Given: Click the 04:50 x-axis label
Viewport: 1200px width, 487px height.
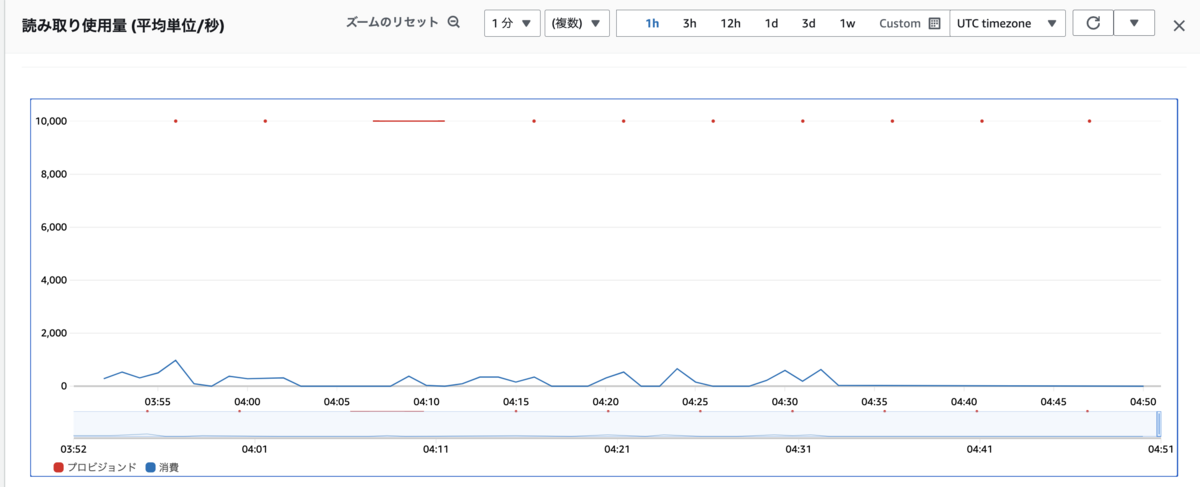Looking at the screenshot, I should [1143, 401].
